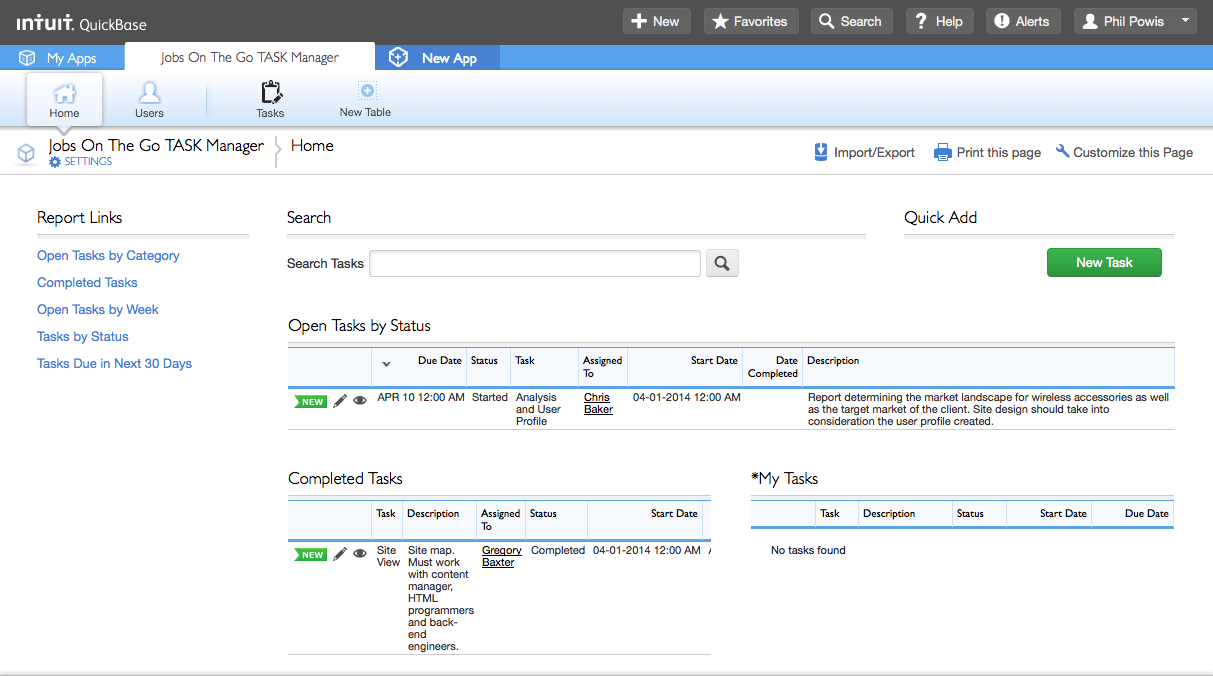Click the magnifier search button beside Search Tasks
The height and width of the screenshot is (676, 1213).
pos(722,263)
